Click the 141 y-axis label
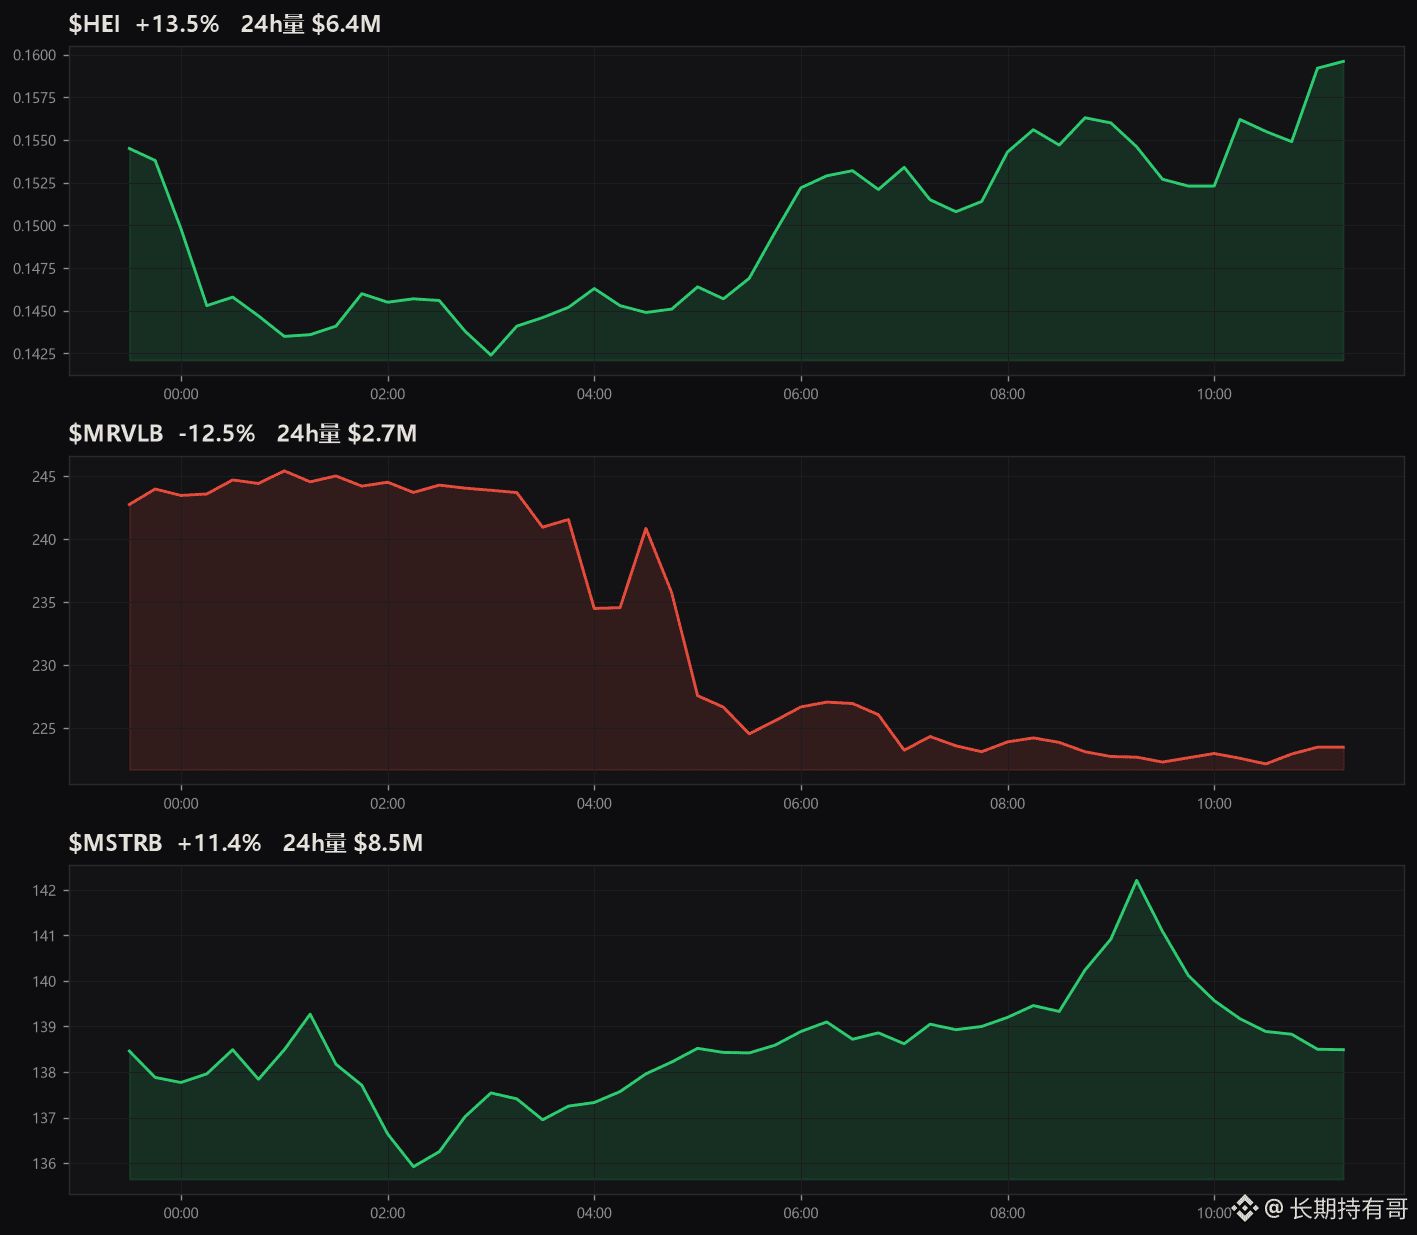The image size is (1417, 1235). point(44,936)
